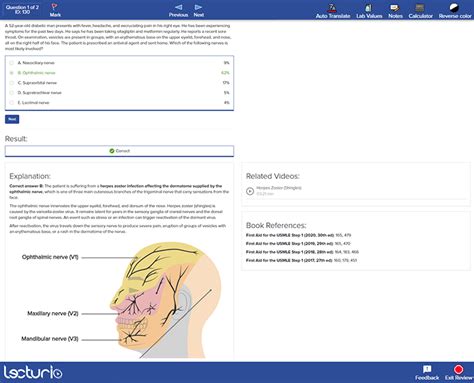Open the Herpes Zoster related video link

279,188
